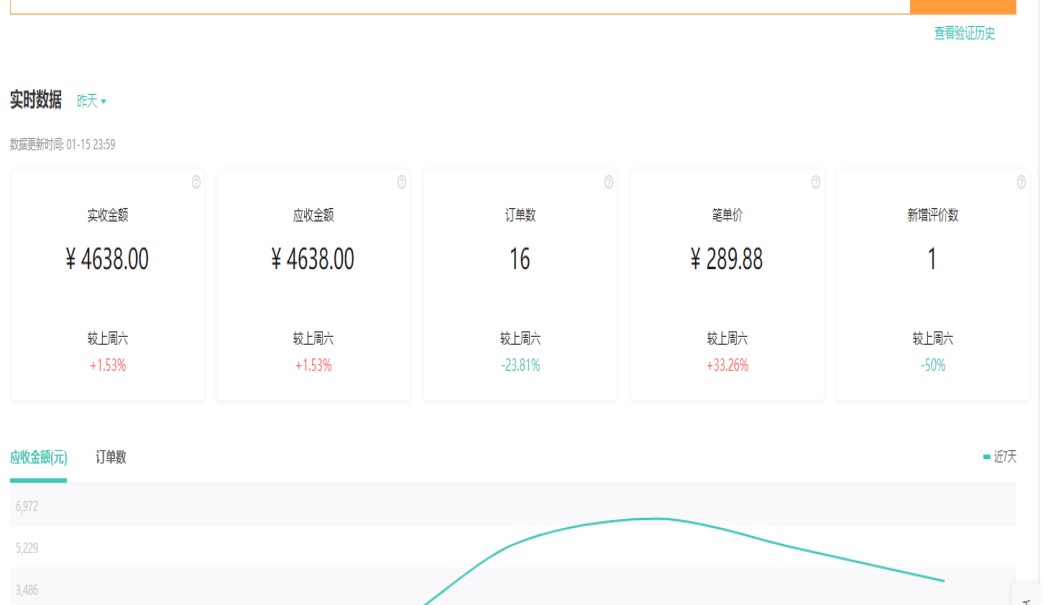The image size is (1043, 605).
Task: Click the ¥ 4638.00 value under 实收金额
Action: coord(107,260)
